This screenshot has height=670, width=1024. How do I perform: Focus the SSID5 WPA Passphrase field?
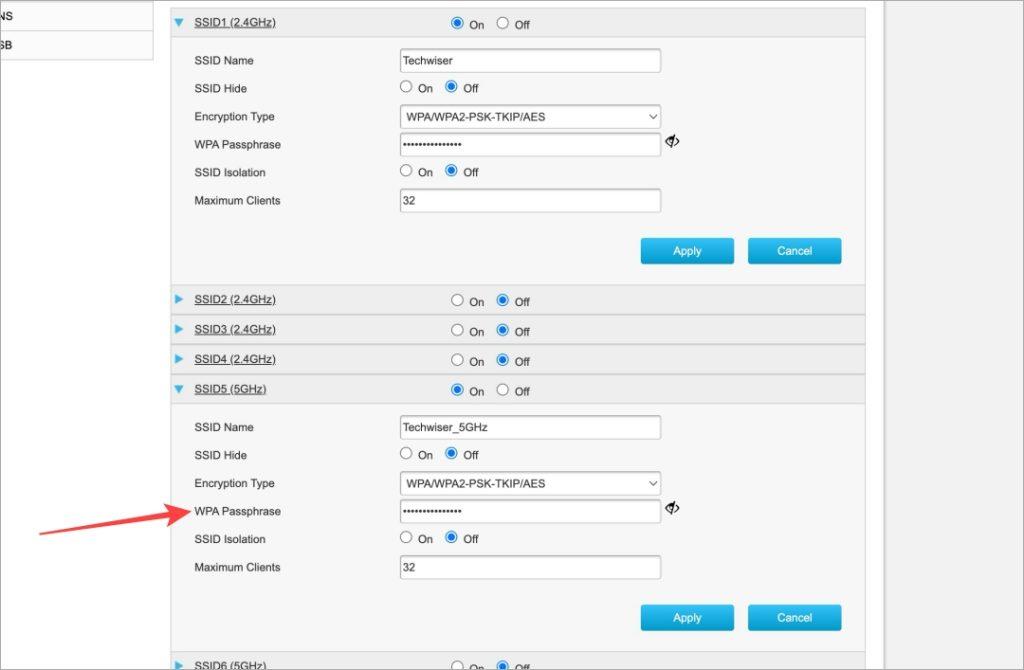point(530,511)
